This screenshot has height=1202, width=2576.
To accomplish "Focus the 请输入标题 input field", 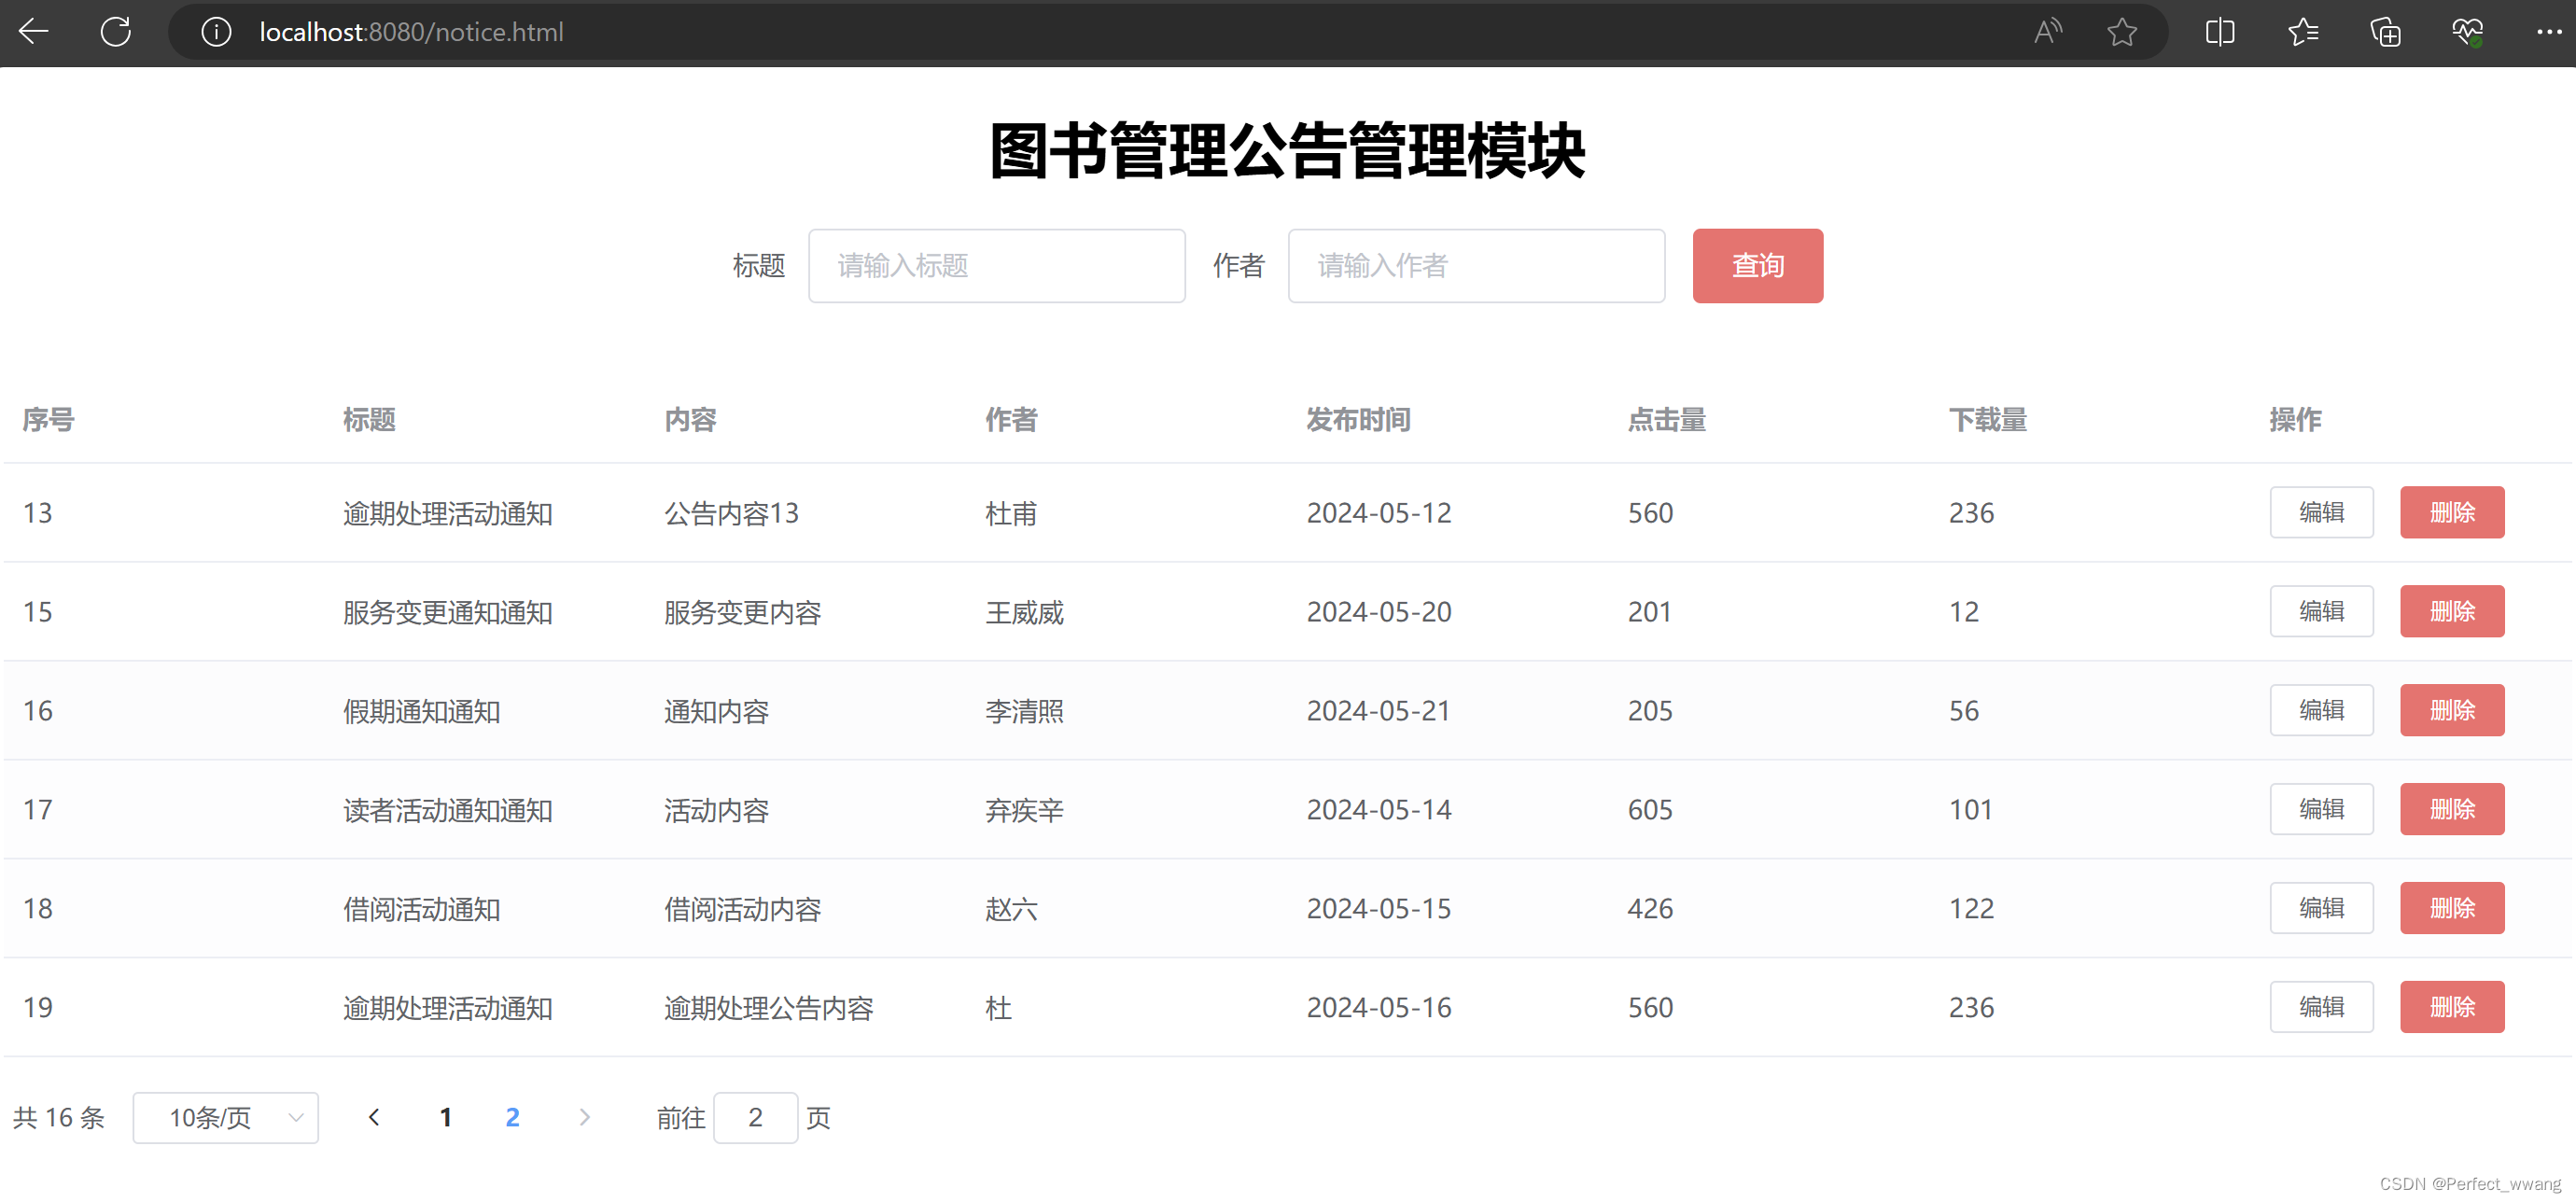I will coord(996,266).
